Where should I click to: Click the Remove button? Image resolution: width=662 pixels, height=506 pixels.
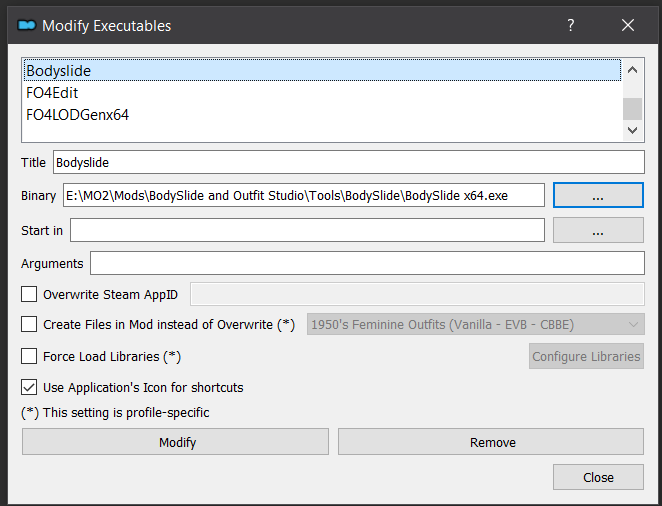(491, 442)
